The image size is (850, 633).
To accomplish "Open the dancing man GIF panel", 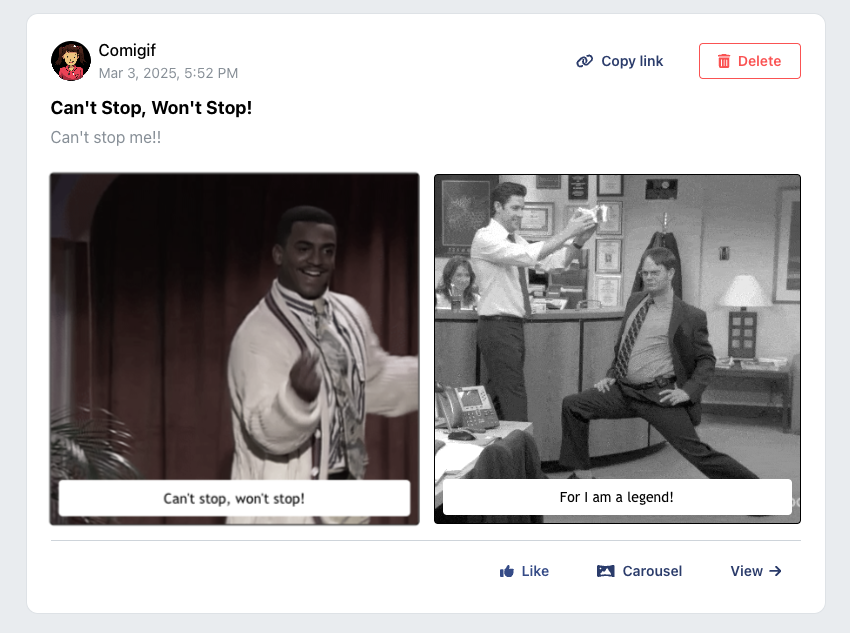I will pos(234,348).
